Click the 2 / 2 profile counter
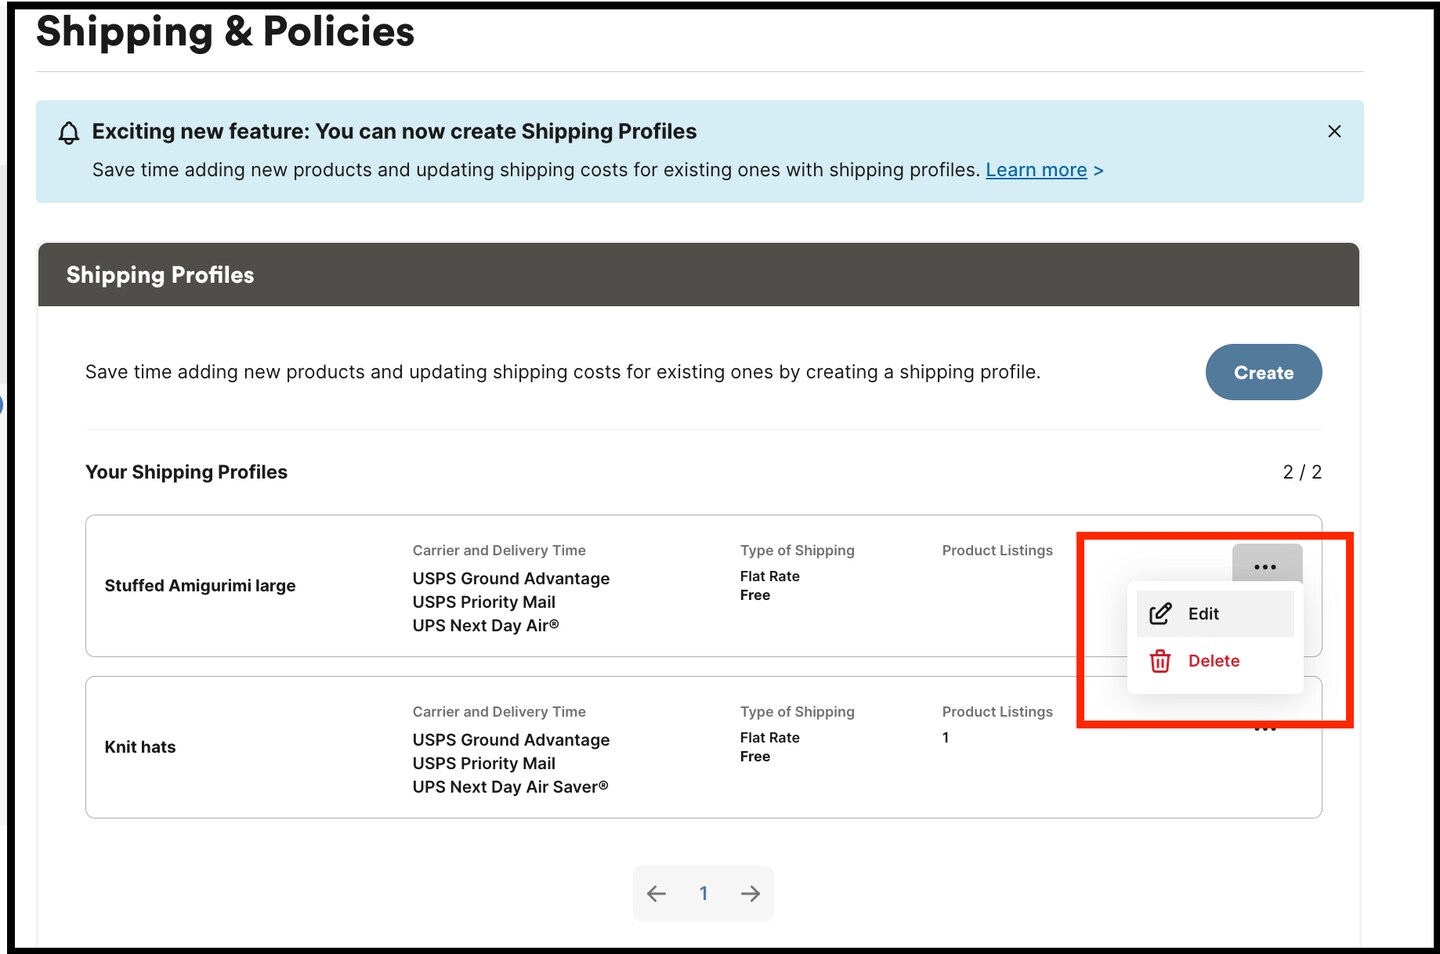Image resolution: width=1440 pixels, height=954 pixels. pos(1302,471)
